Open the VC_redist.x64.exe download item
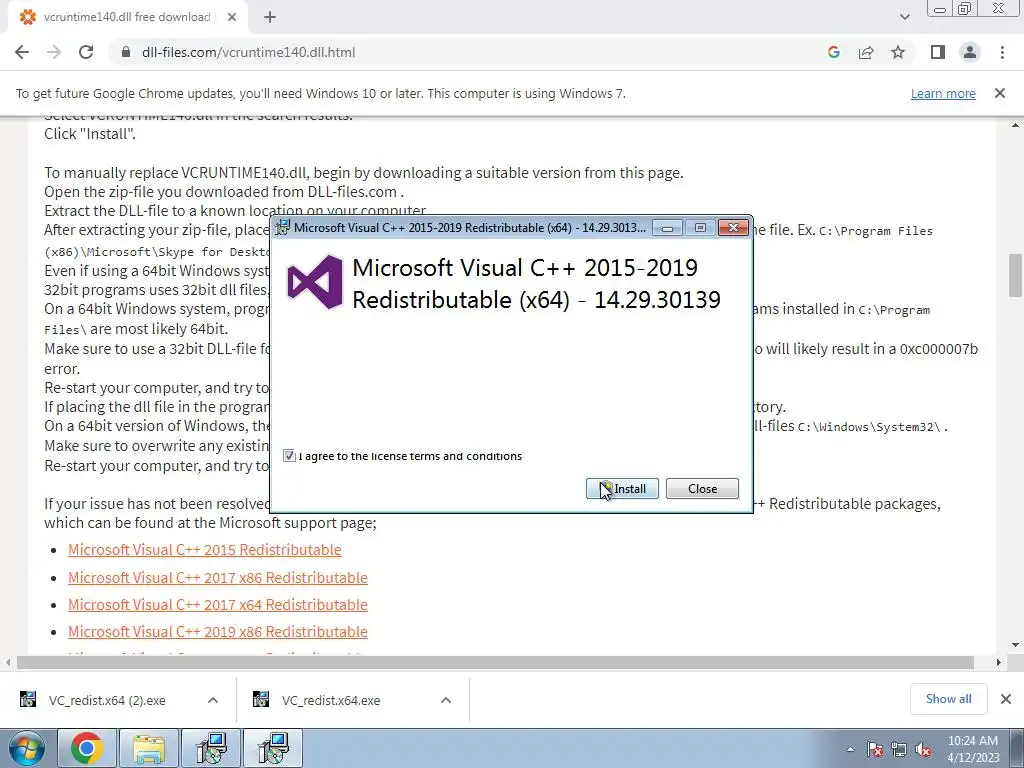 [330, 700]
